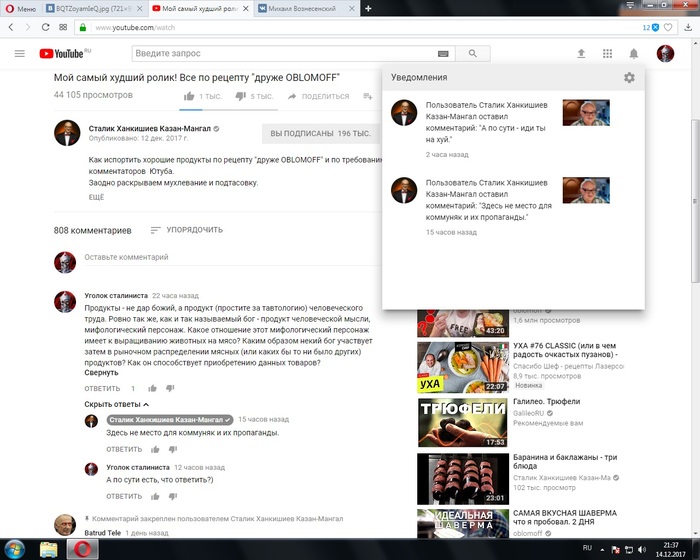Reply to 'А по сути есть' comment
Screen dimensions: 700x560
124,497
